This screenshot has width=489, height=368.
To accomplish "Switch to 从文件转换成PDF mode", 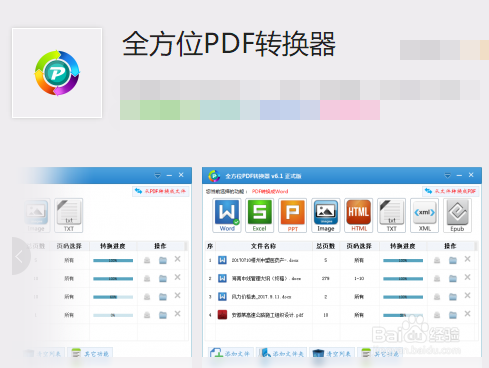I will click(451, 191).
